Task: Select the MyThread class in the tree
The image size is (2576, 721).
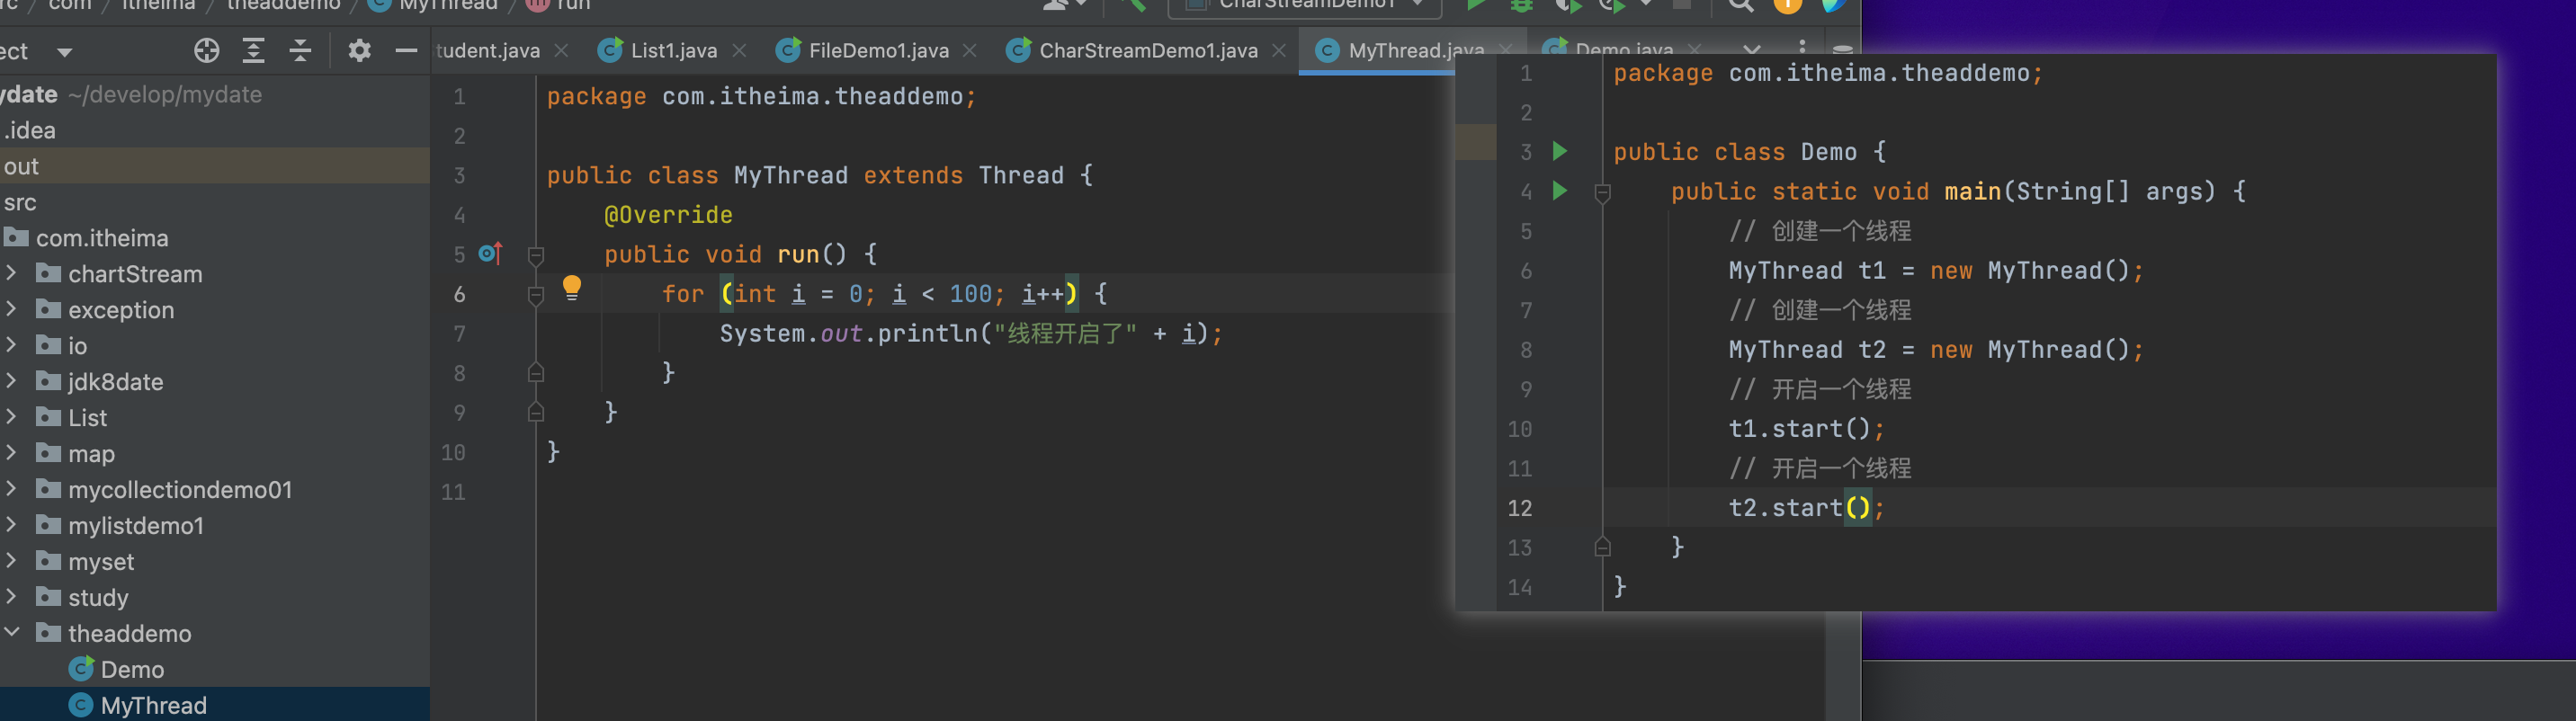Action: (215, 705)
